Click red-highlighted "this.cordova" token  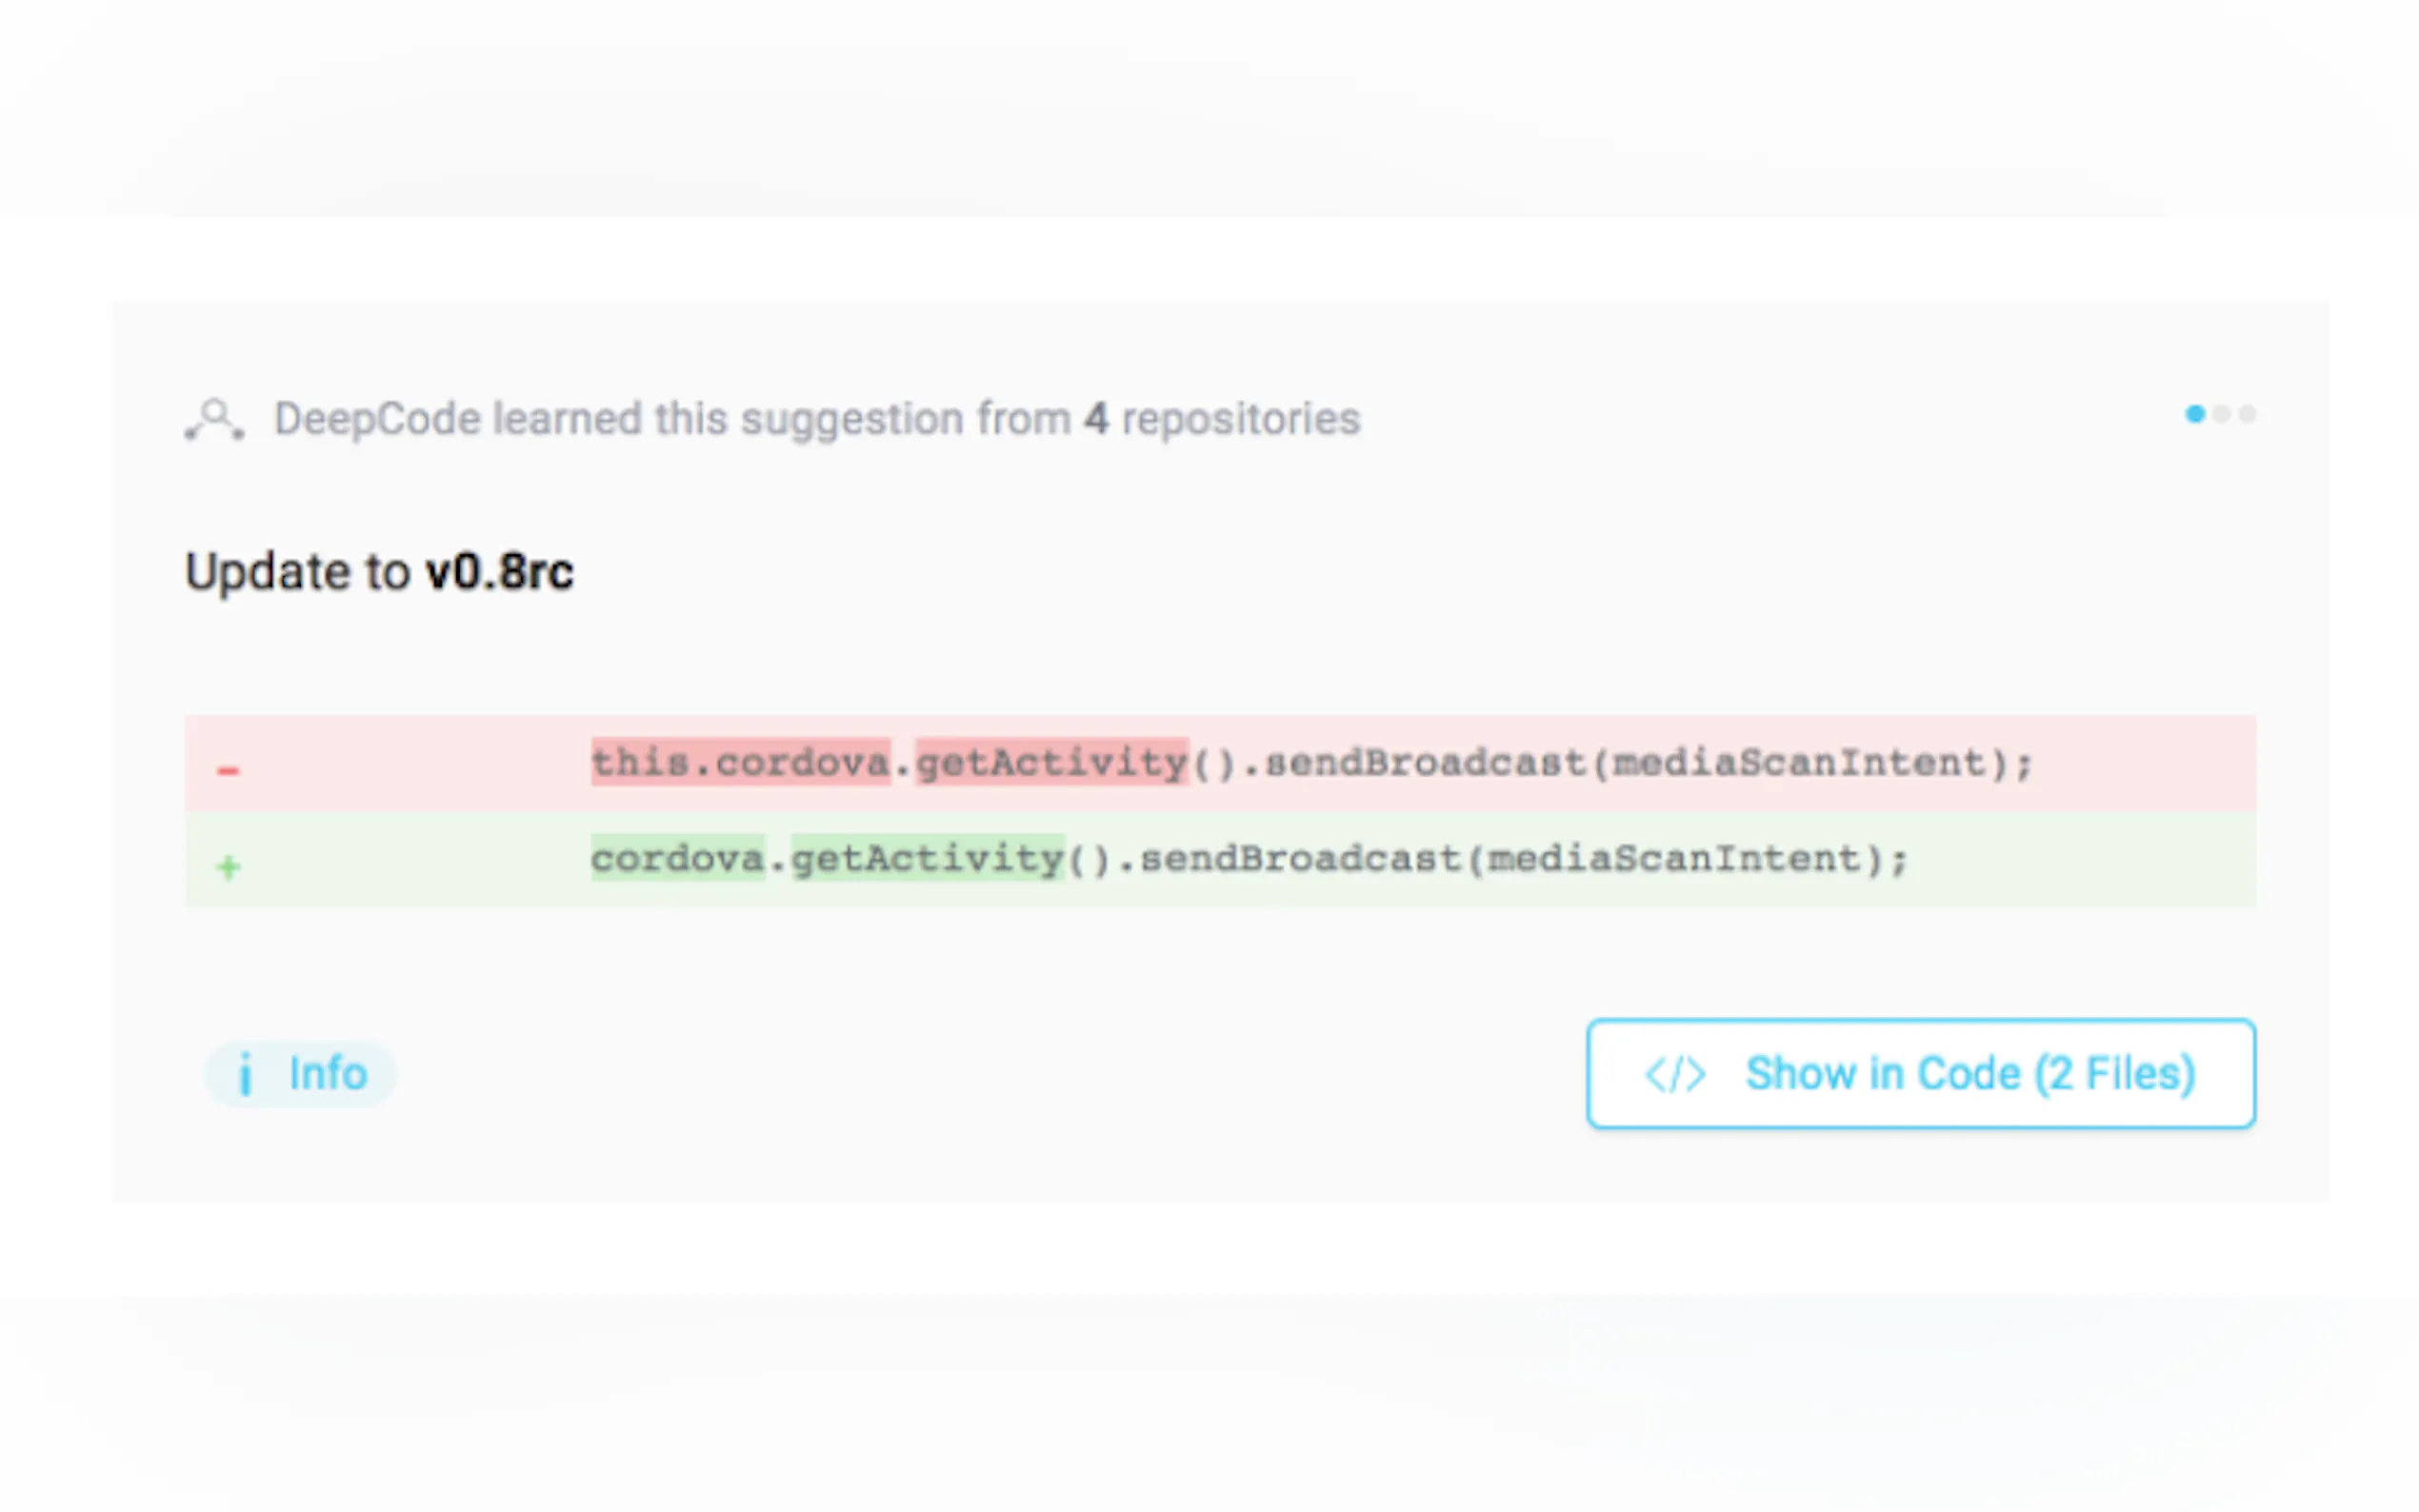[740, 763]
